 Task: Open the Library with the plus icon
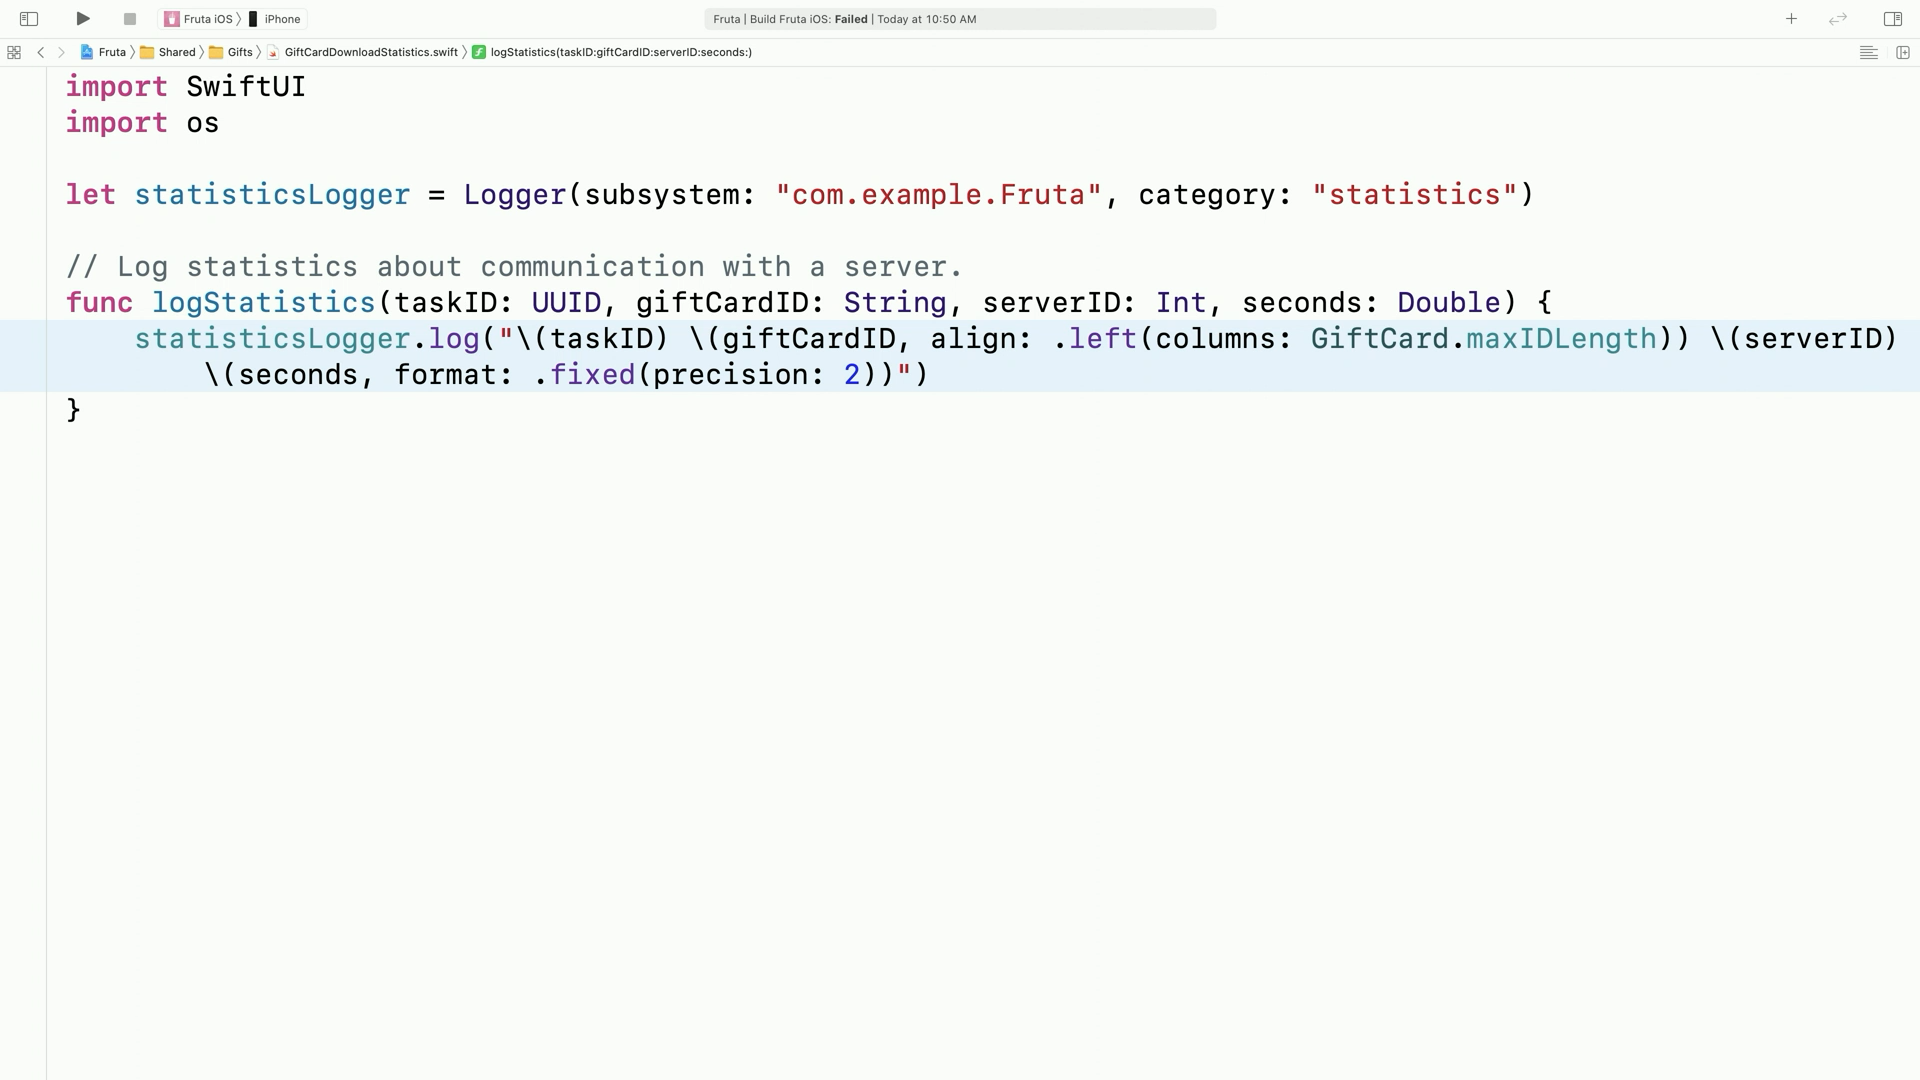1791,19
